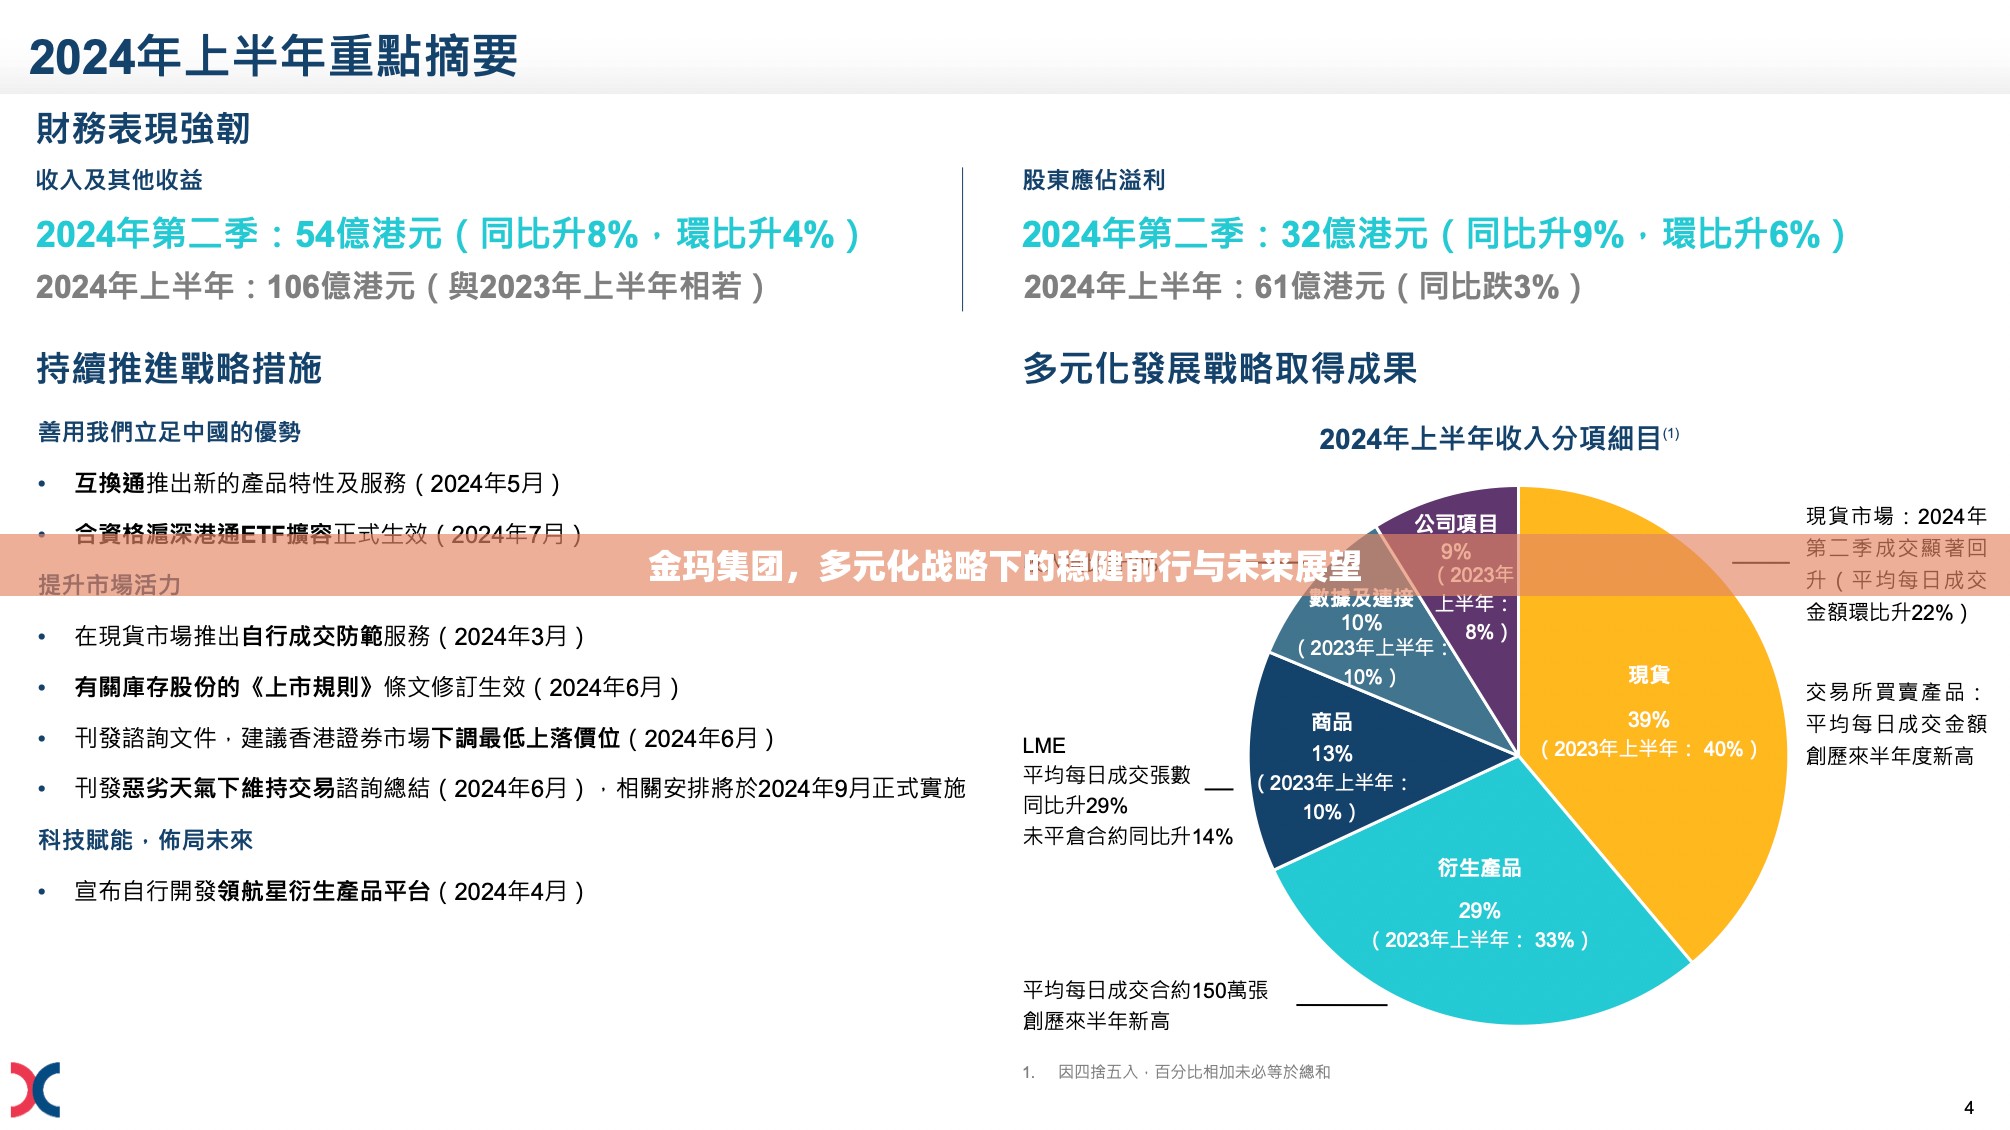This screenshot has height=1130, width=2010.
Task: Click the page number 4
Action: click(x=1969, y=1108)
